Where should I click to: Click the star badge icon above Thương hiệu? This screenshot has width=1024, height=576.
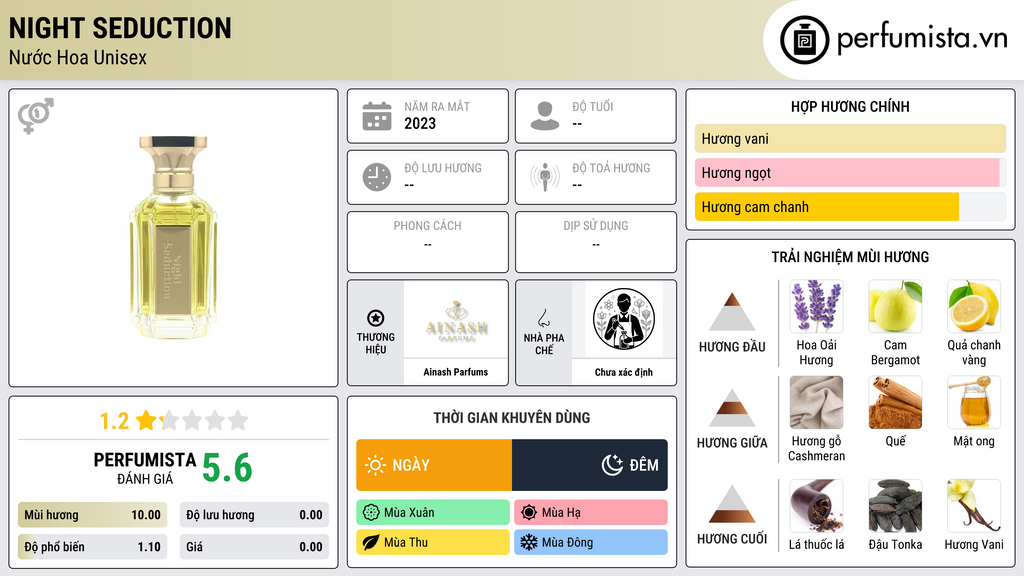pyautogui.click(x=376, y=318)
